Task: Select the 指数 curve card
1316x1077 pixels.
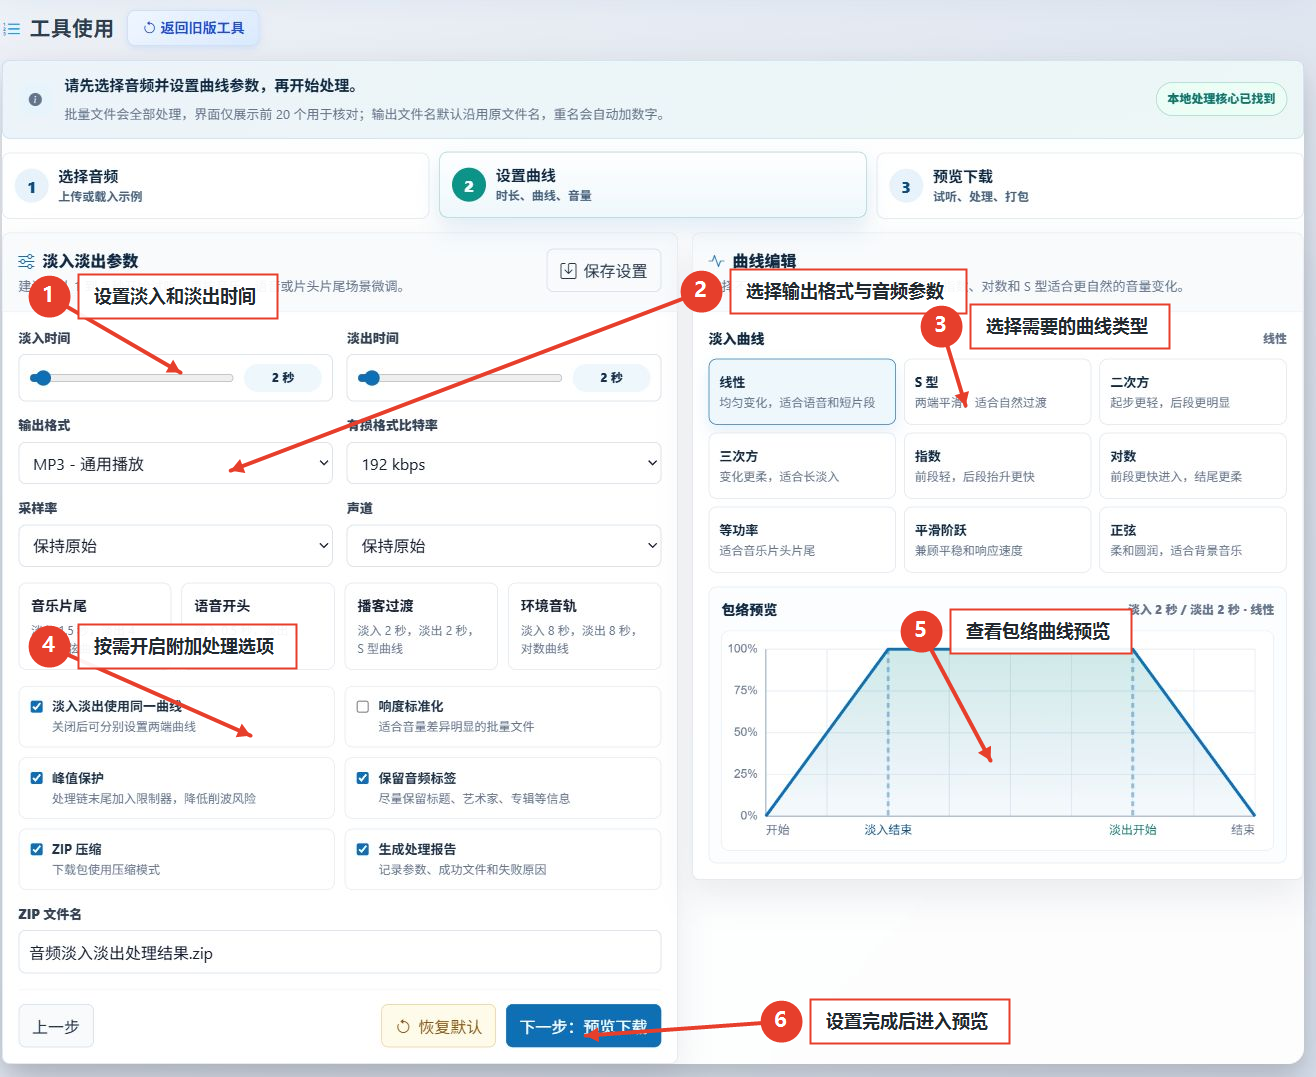Action: [997, 466]
